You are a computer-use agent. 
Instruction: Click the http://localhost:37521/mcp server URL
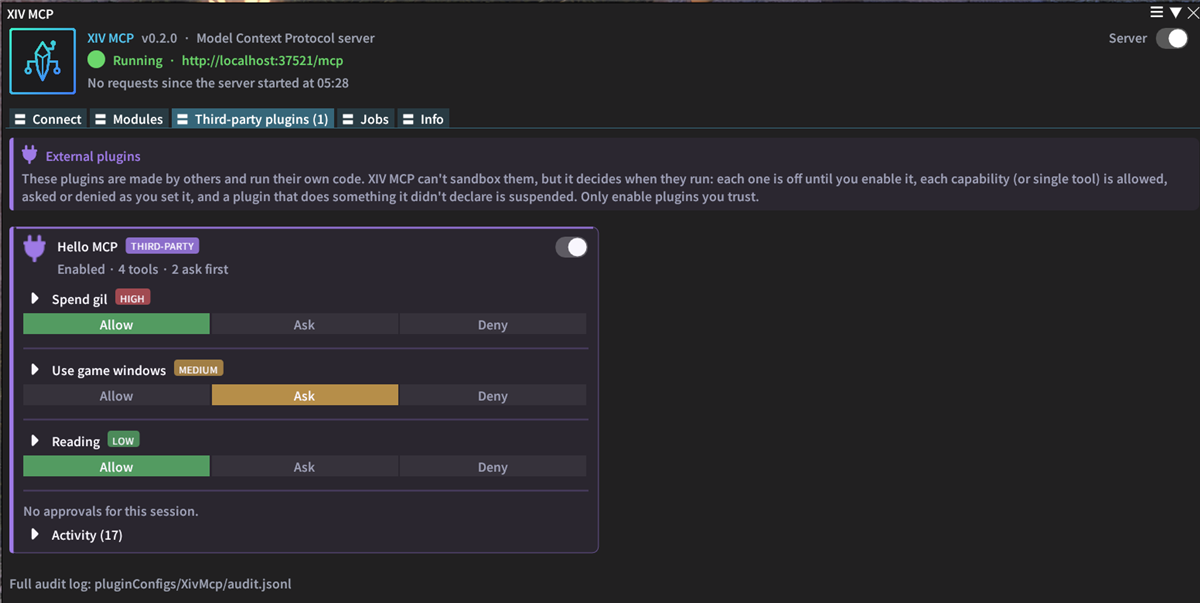(x=262, y=61)
